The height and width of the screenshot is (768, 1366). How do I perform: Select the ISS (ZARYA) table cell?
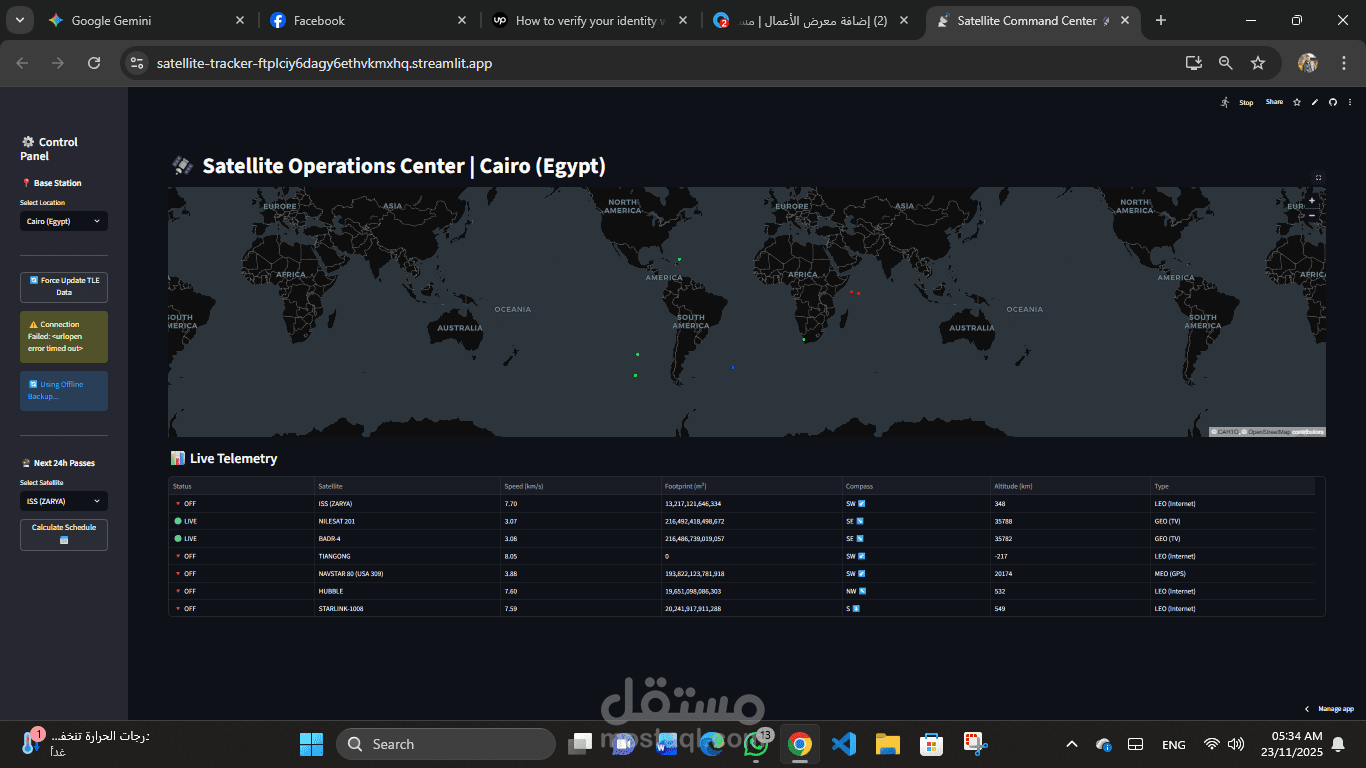click(x=407, y=504)
